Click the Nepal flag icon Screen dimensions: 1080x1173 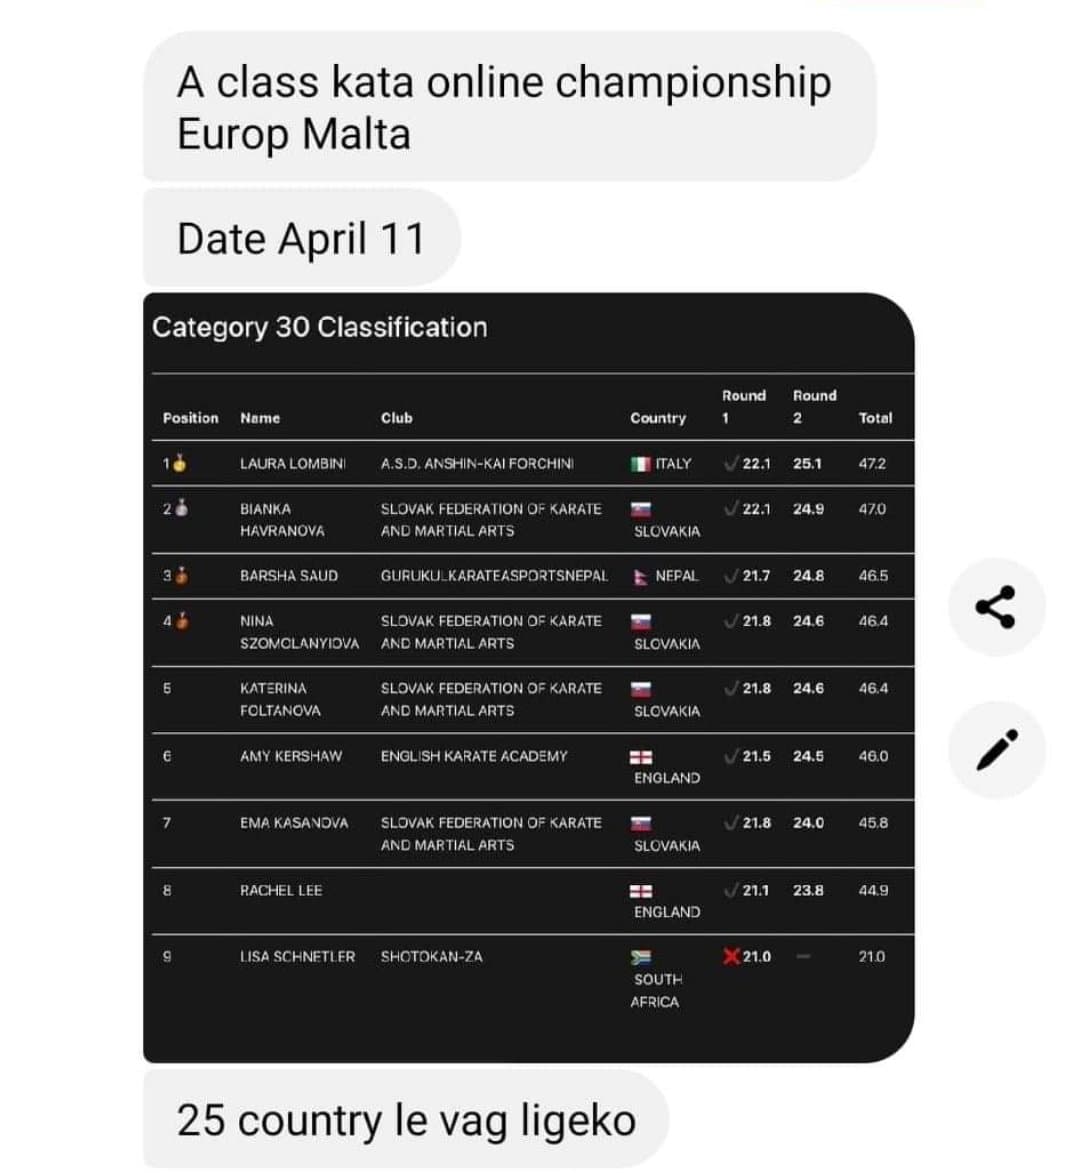pos(640,577)
